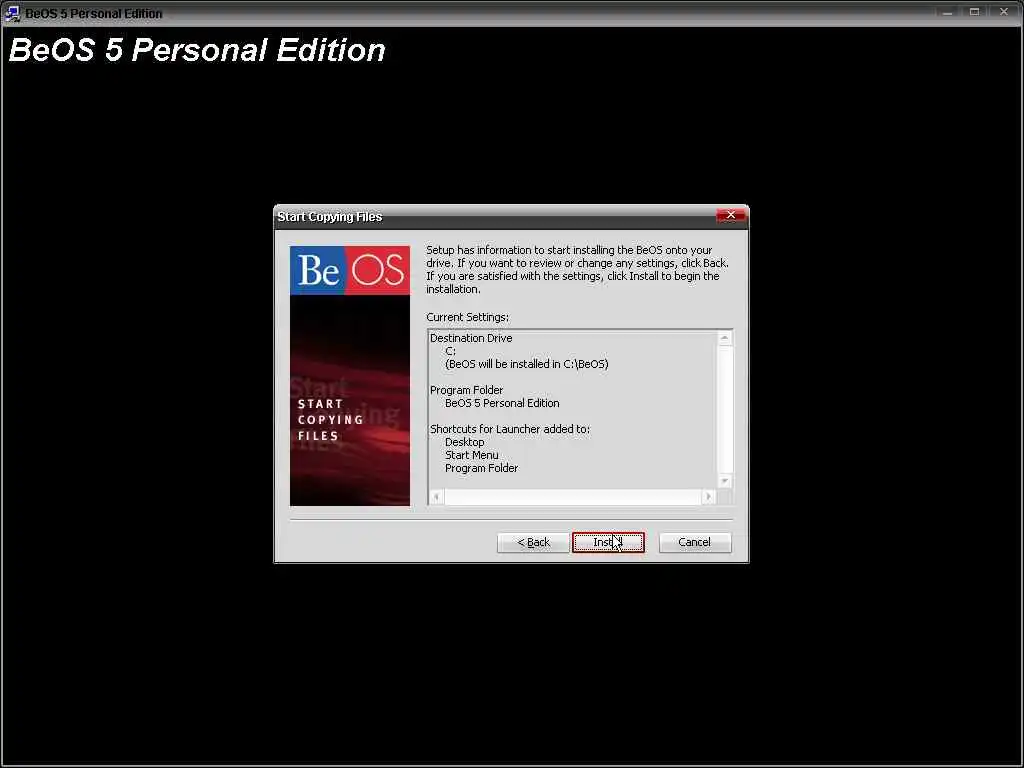Select the 'Program Folder' heading line
Screen dimensions: 1024x768
click(466, 390)
